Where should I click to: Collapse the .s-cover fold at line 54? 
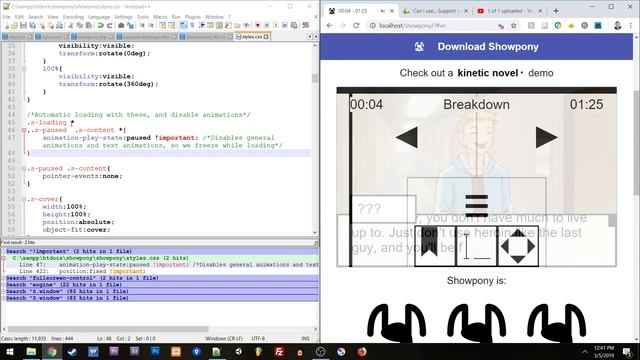click(x=24, y=199)
